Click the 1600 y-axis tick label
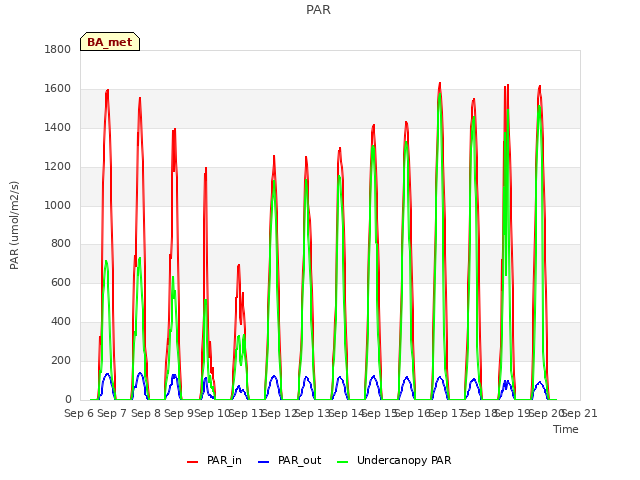Viewport: 640px width, 480px height. coord(58,89)
